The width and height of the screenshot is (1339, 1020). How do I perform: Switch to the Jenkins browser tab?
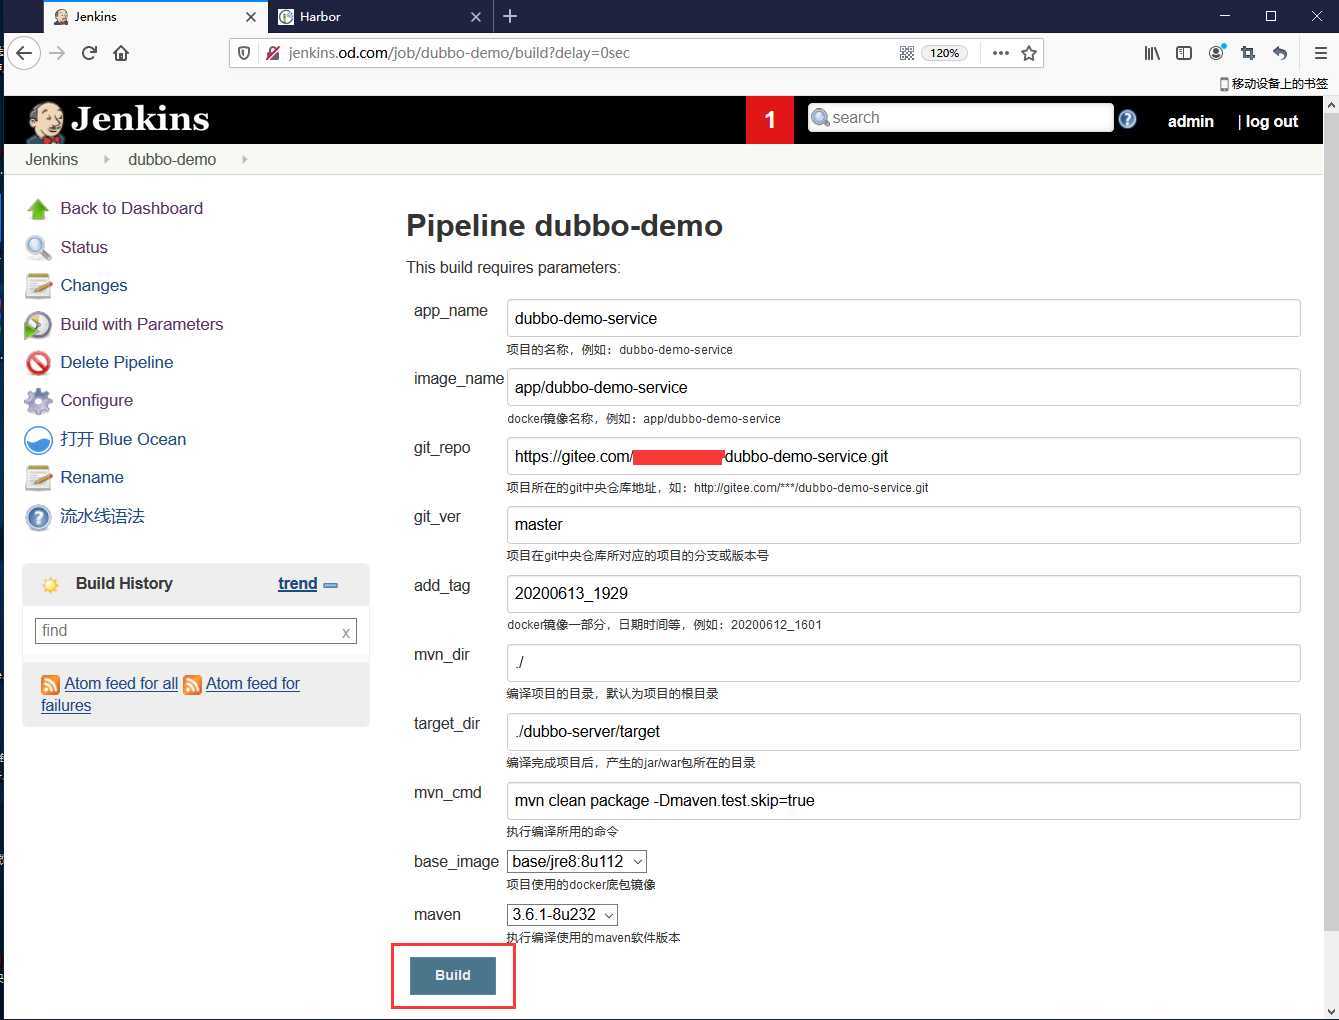coord(155,16)
